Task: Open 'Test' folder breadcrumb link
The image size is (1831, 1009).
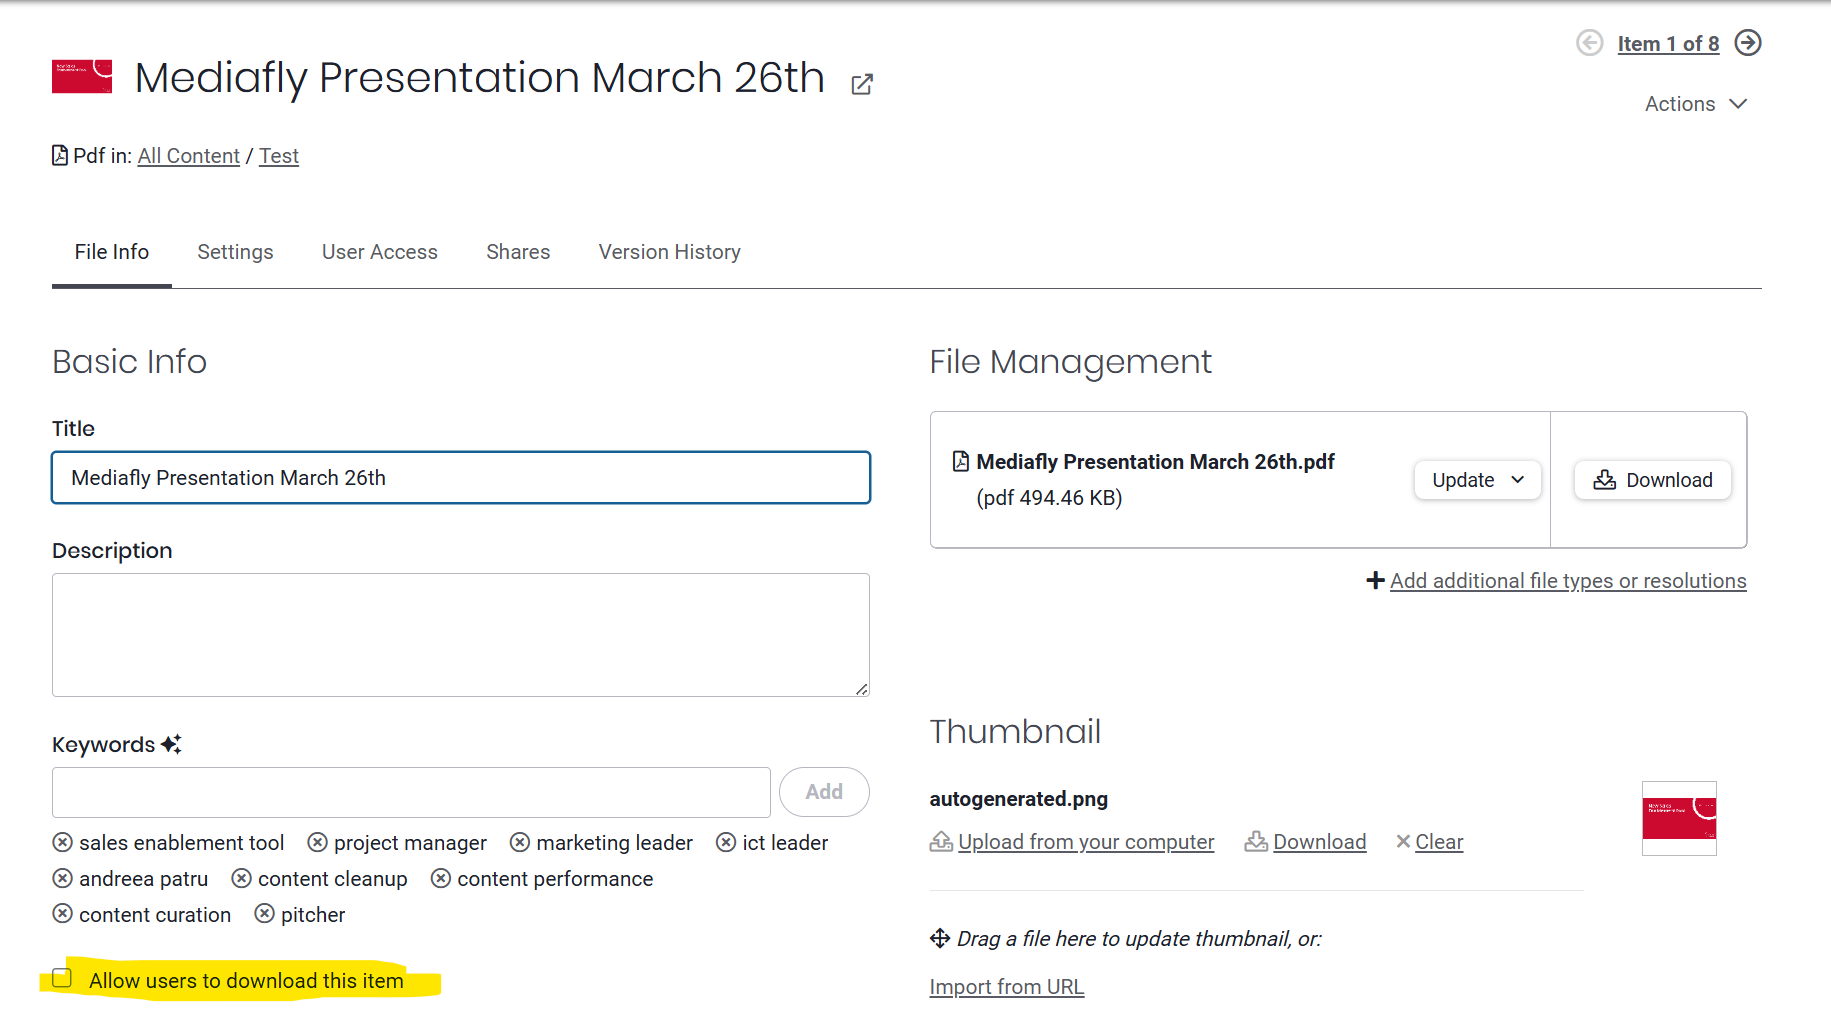Action: [x=279, y=156]
